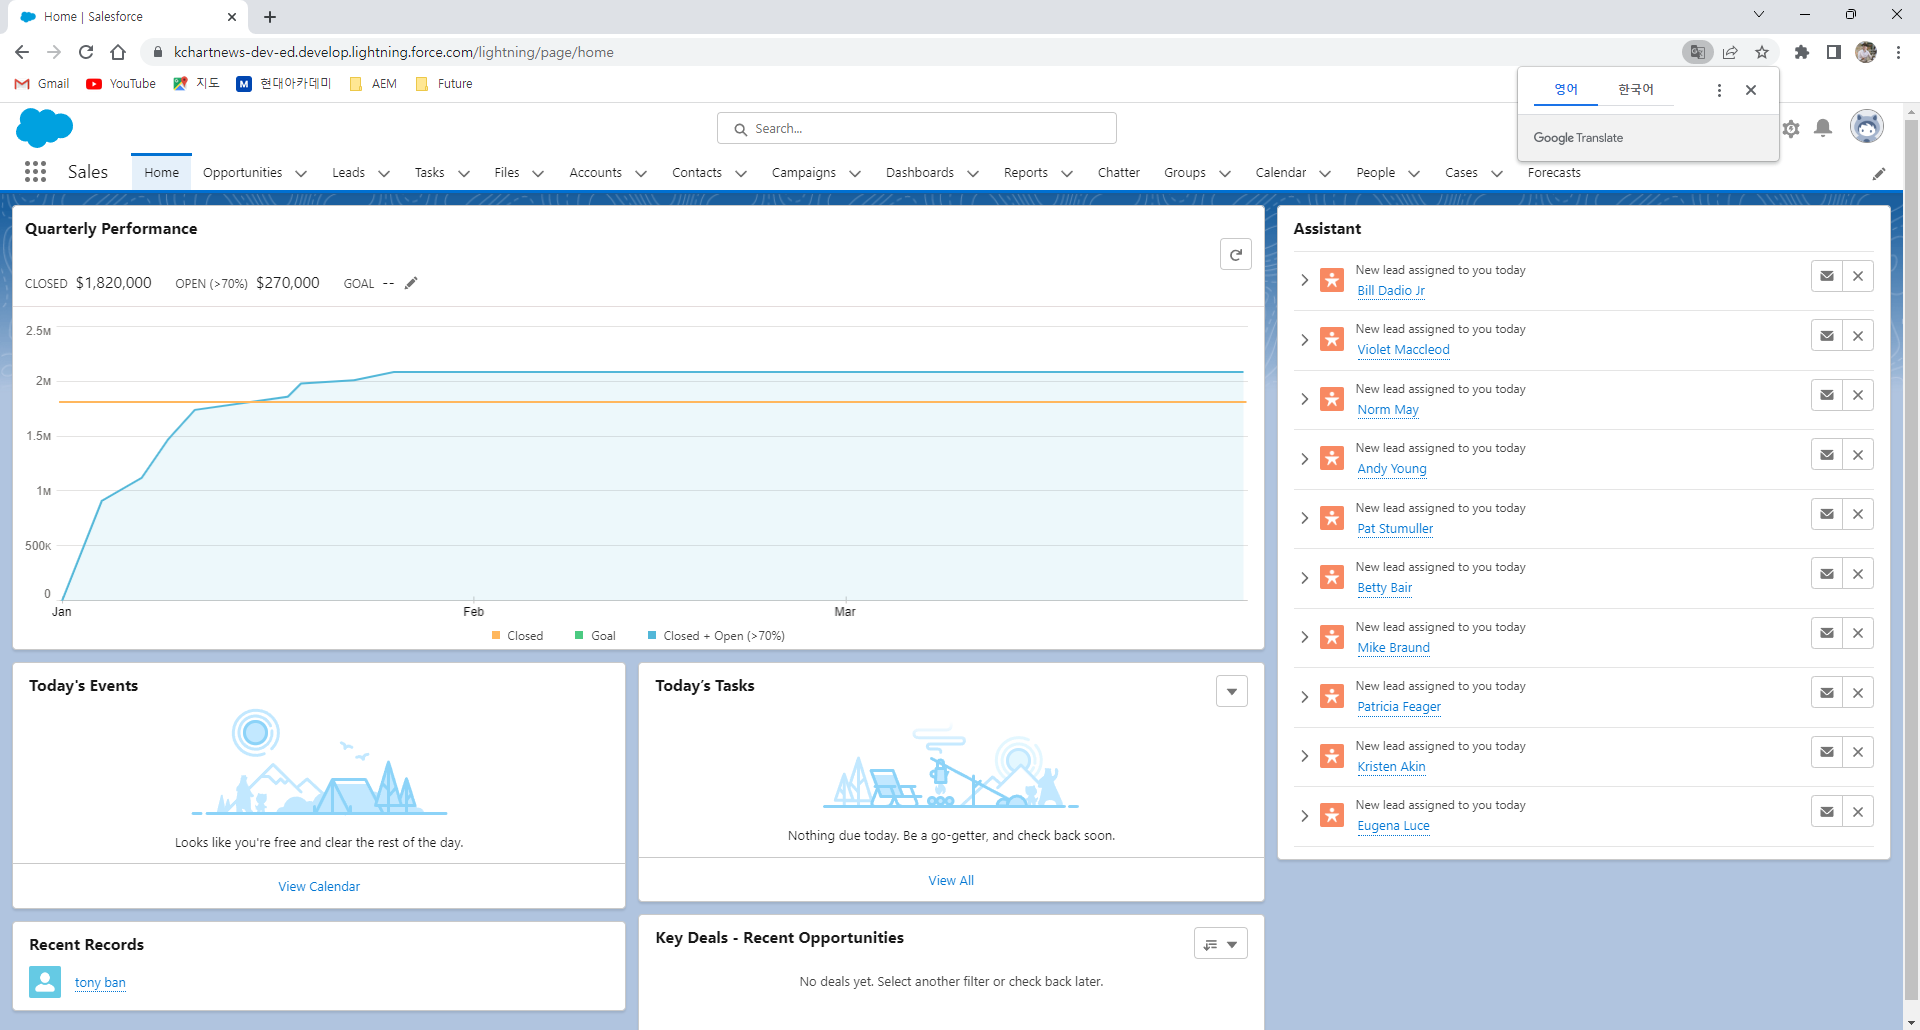The width and height of the screenshot is (1920, 1030).
Task: Toggle Chrome side panel icon
Action: [x=1834, y=52]
